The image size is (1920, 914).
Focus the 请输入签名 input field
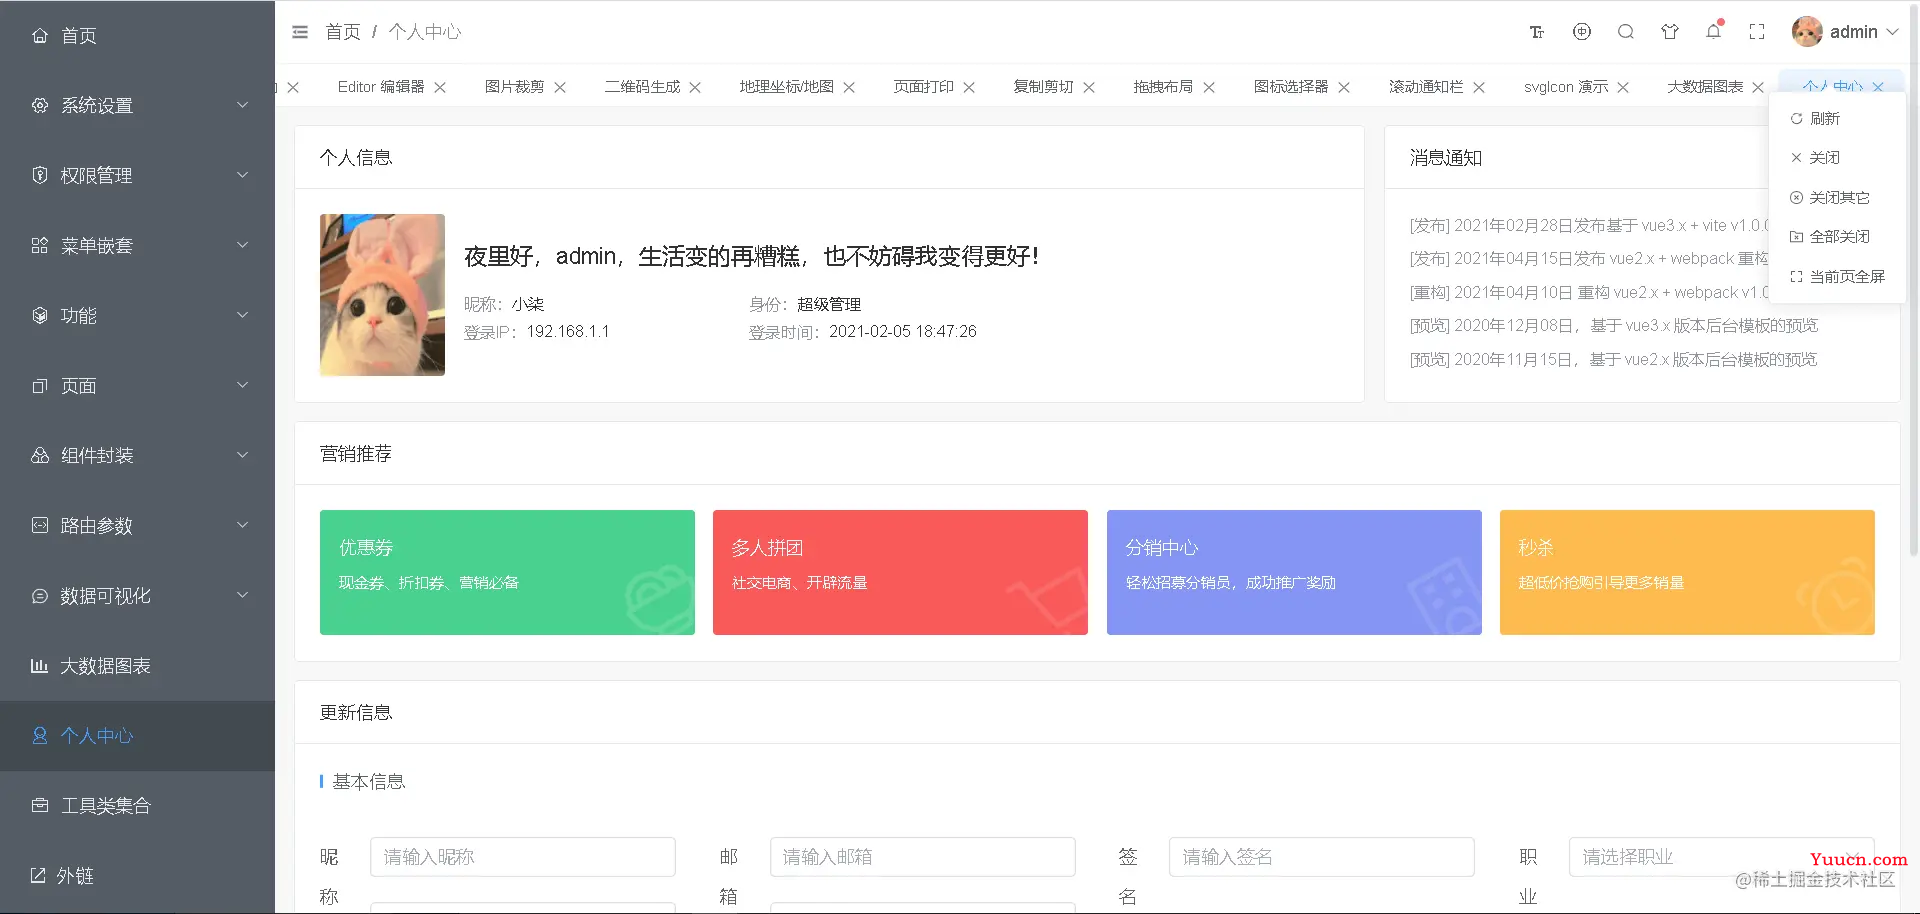[1322, 857]
